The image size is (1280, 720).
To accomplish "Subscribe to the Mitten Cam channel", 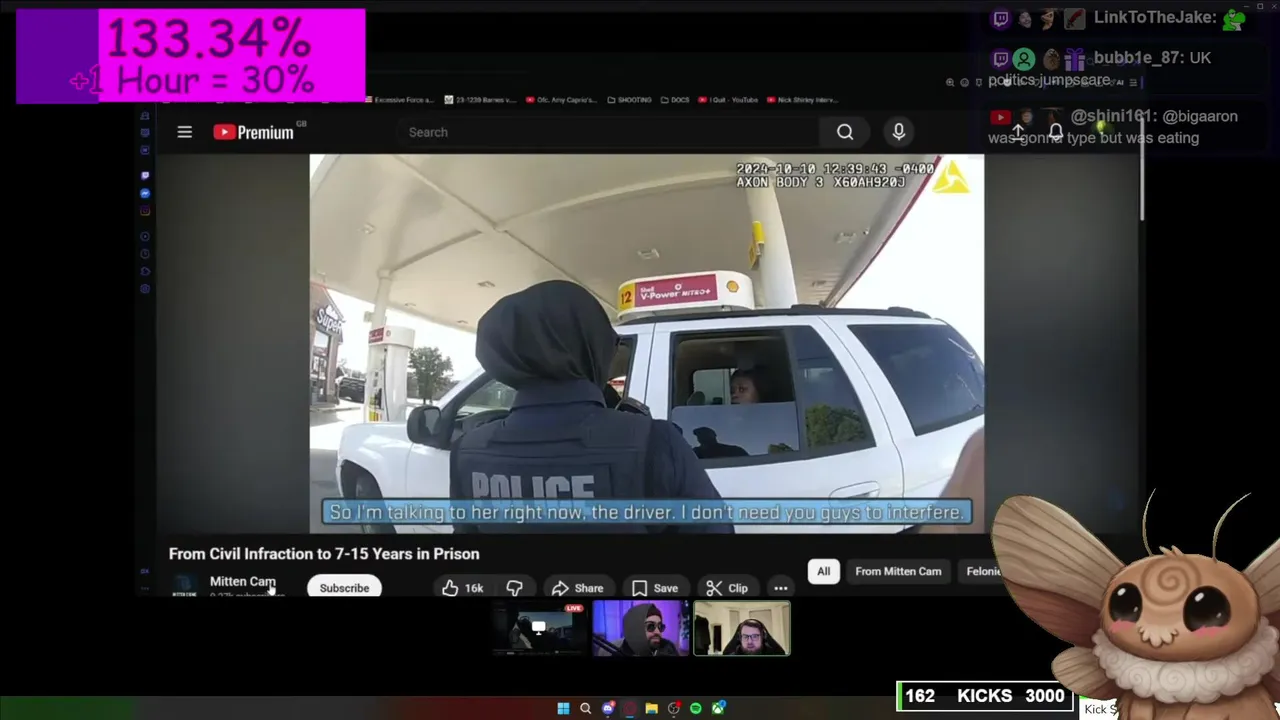I will tap(344, 588).
